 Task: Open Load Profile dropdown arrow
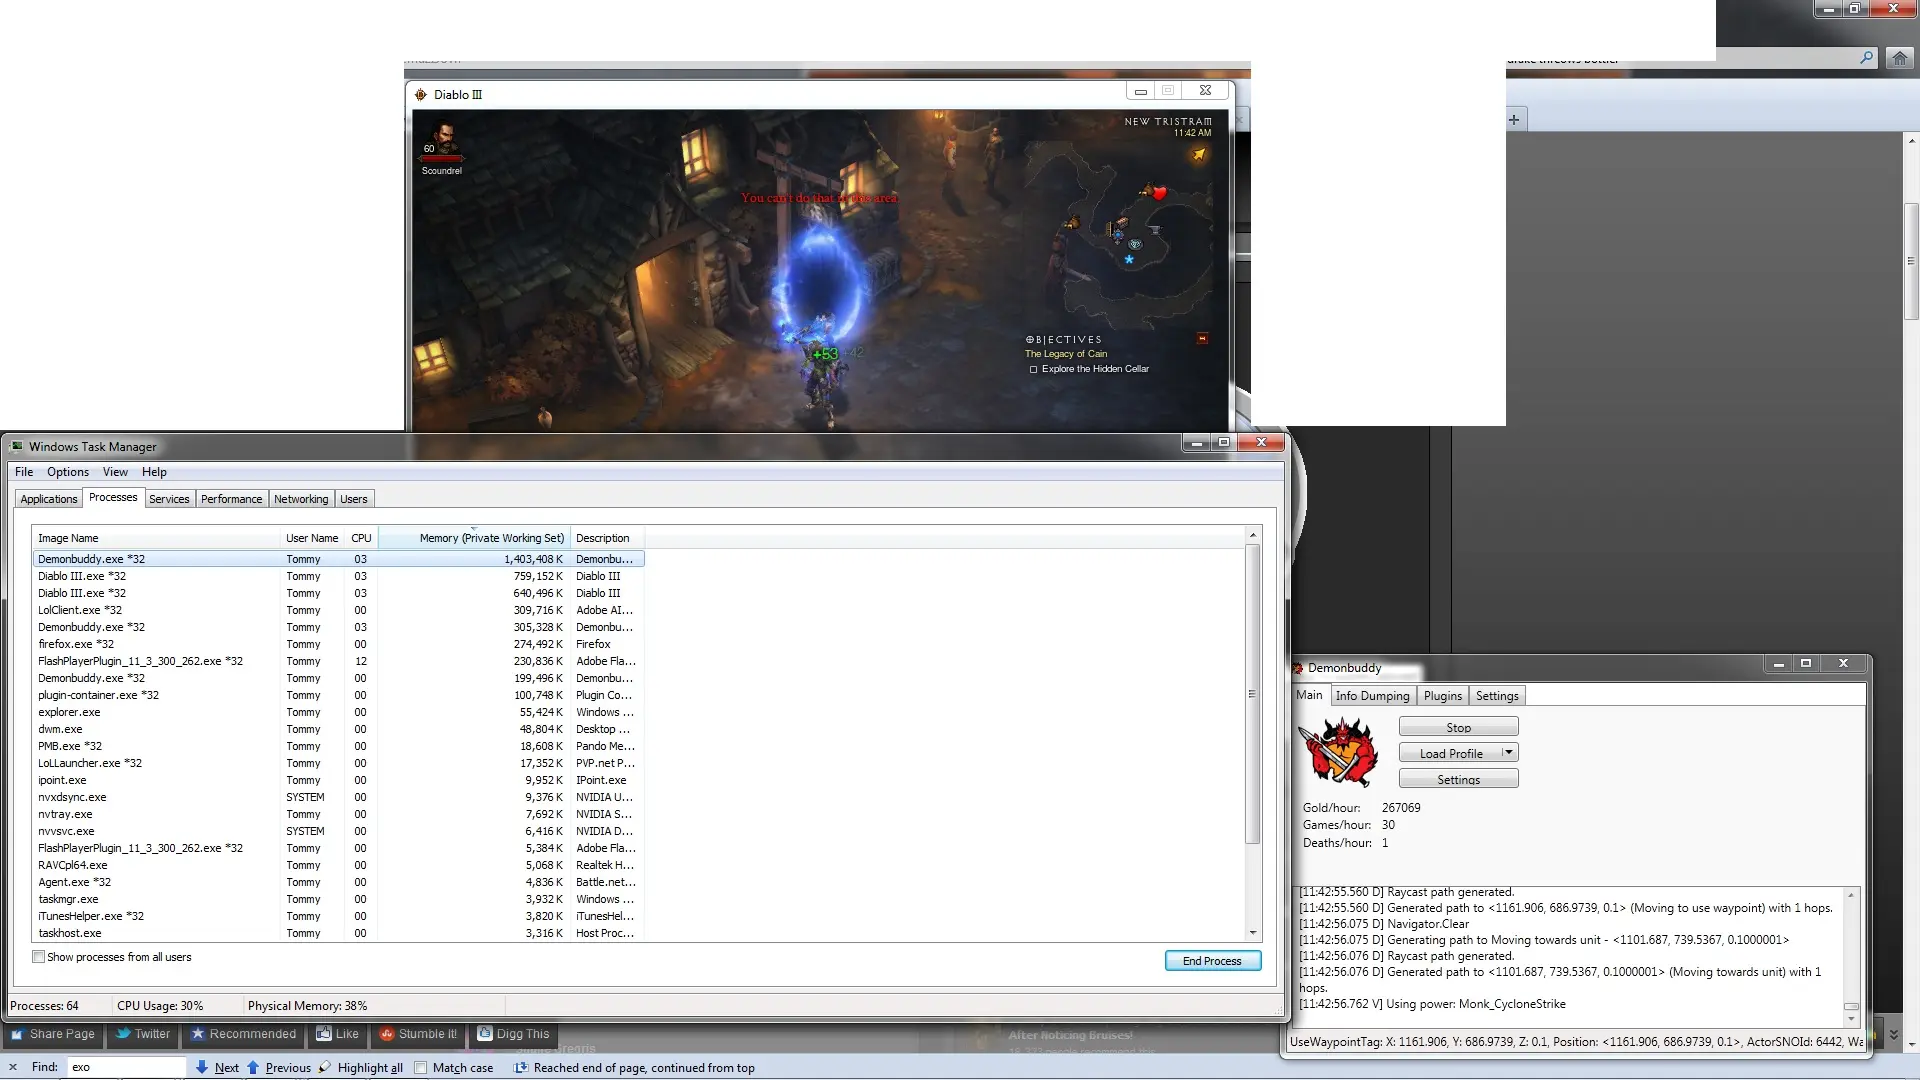[x=1509, y=753]
